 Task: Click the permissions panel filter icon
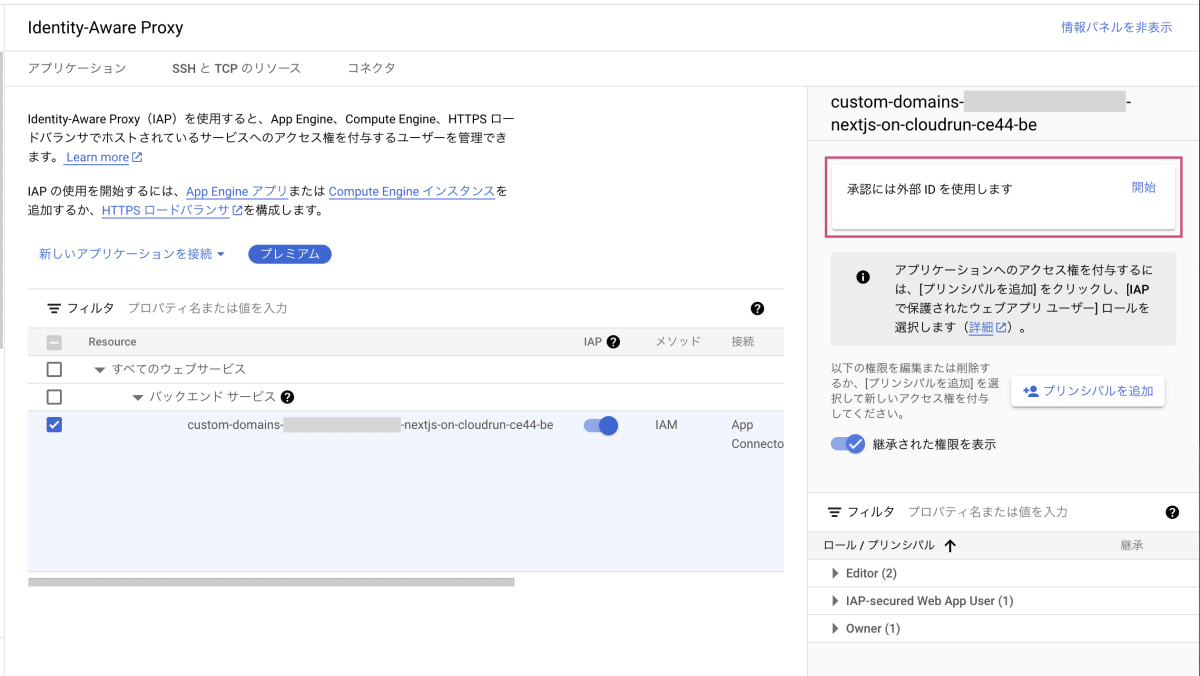(x=835, y=512)
